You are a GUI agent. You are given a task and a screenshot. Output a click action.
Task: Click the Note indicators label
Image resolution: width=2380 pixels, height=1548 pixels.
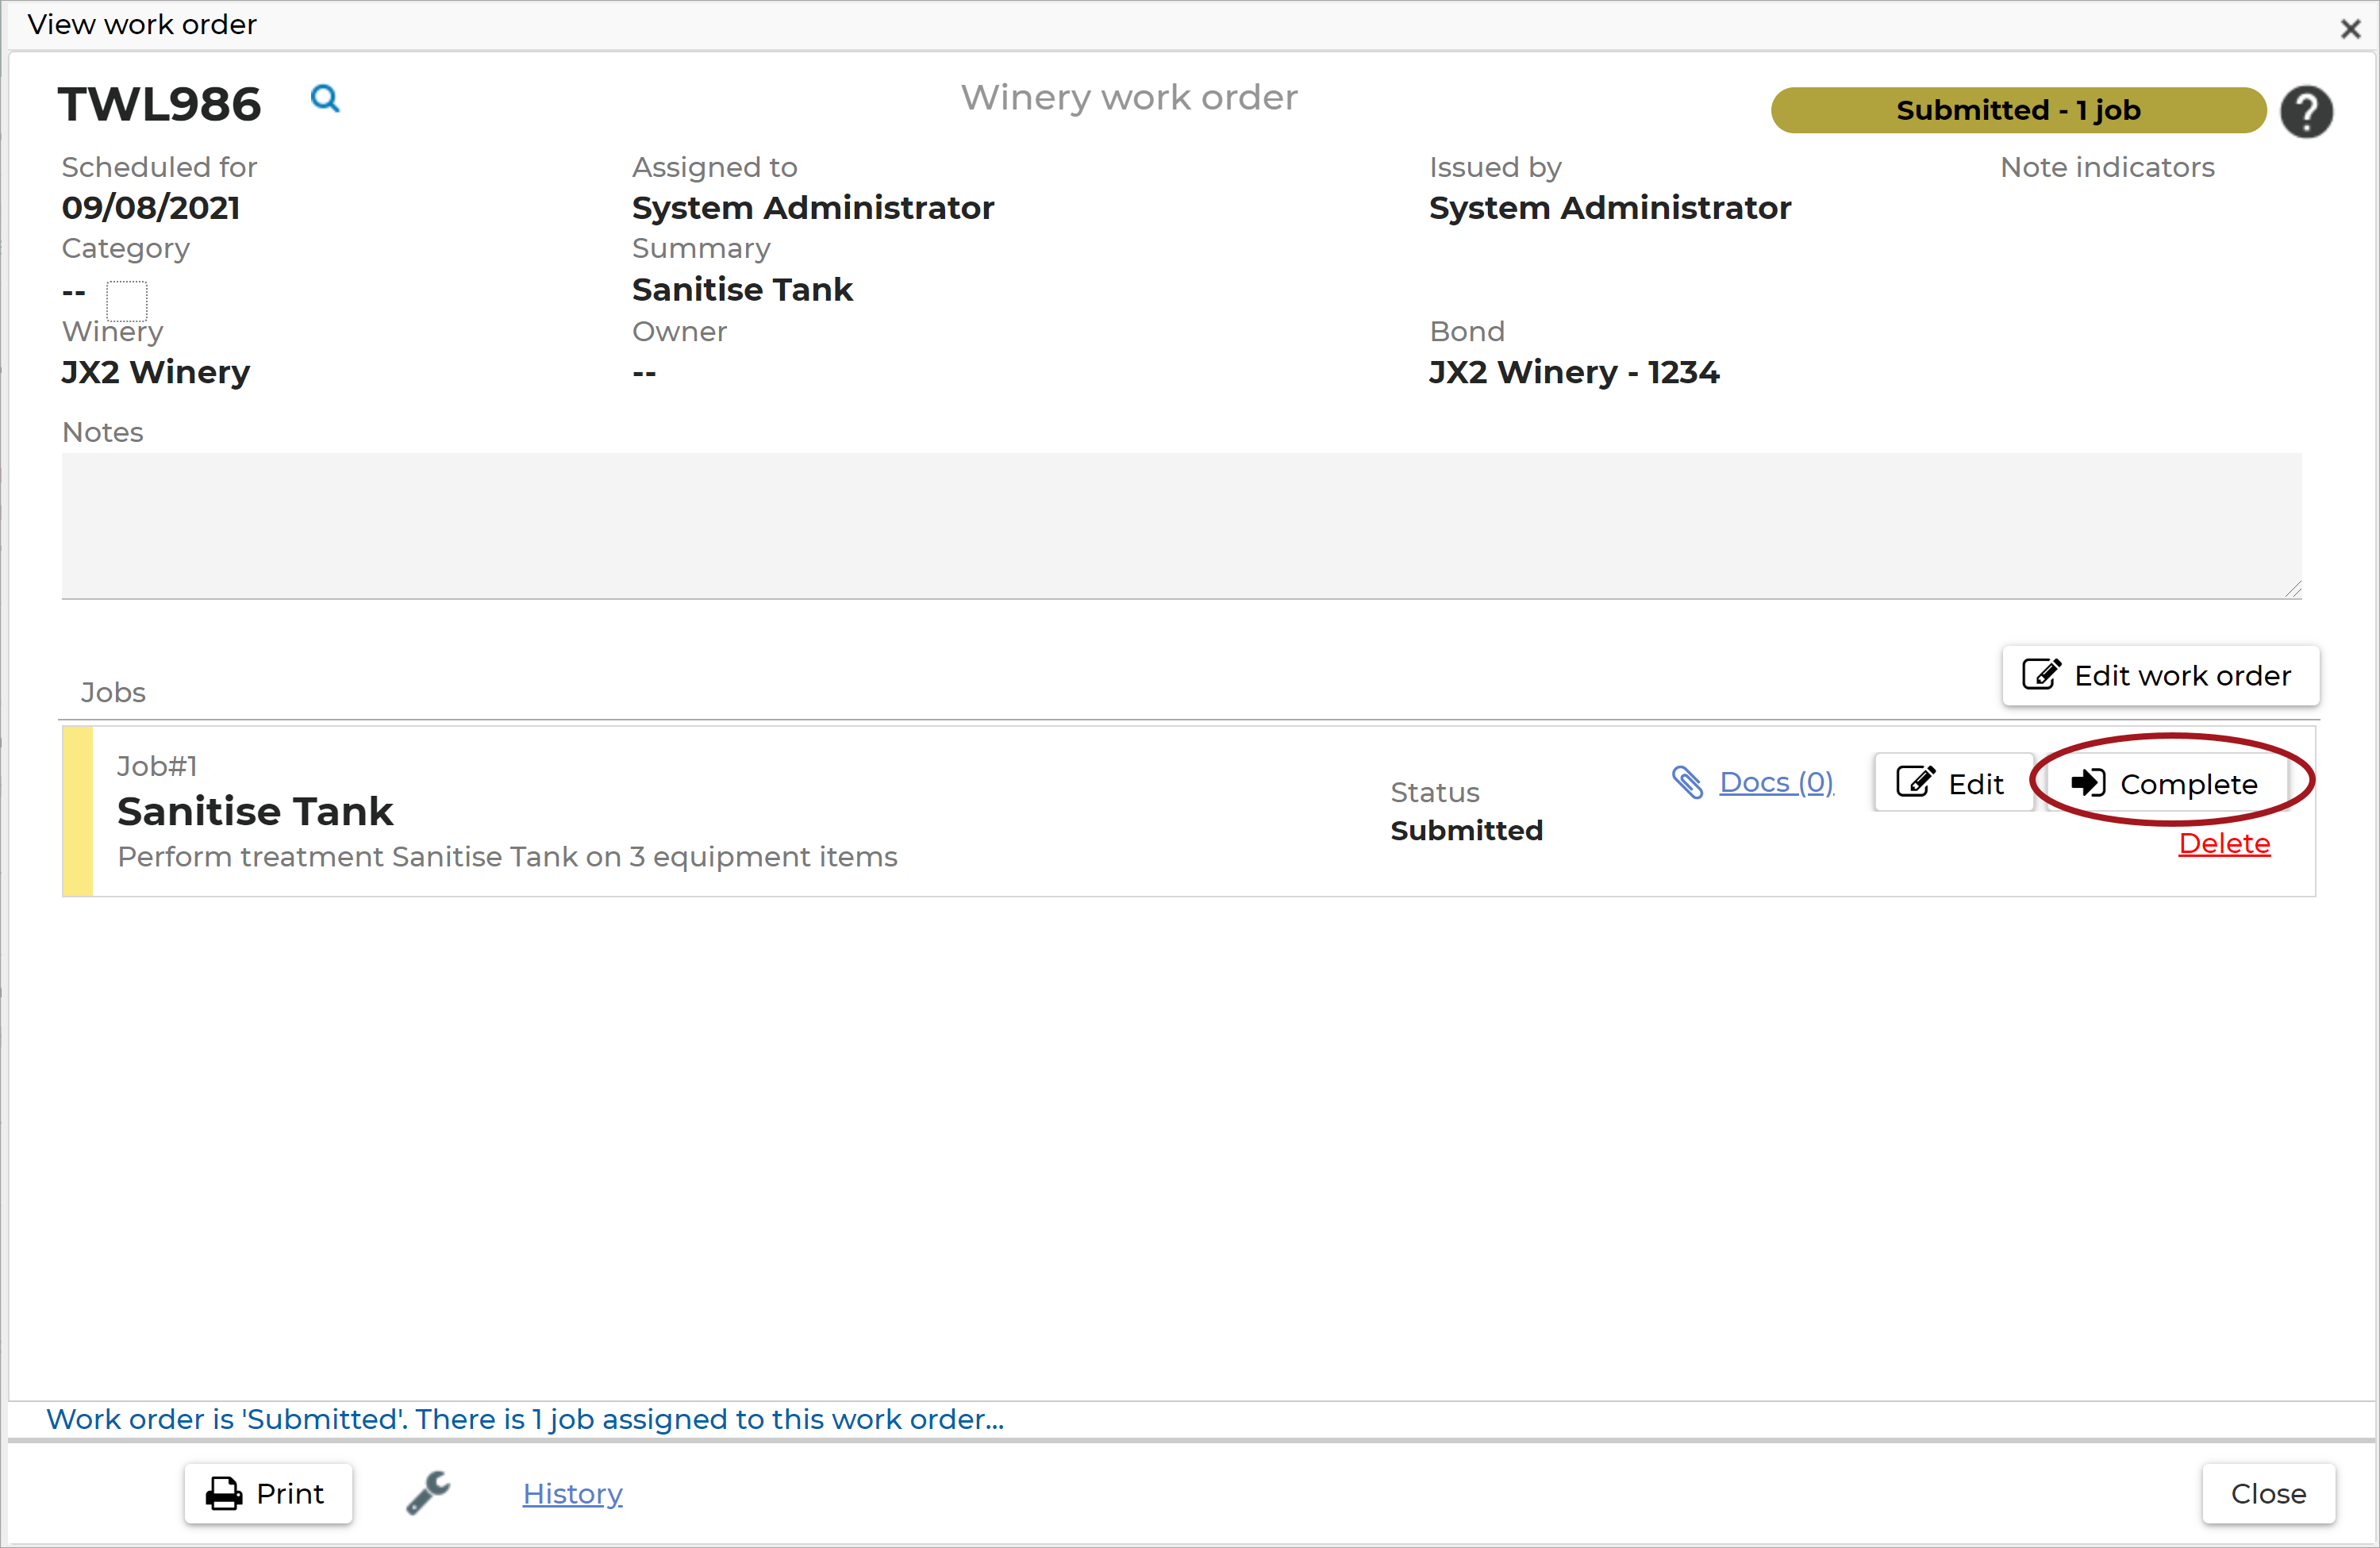click(x=2107, y=167)
